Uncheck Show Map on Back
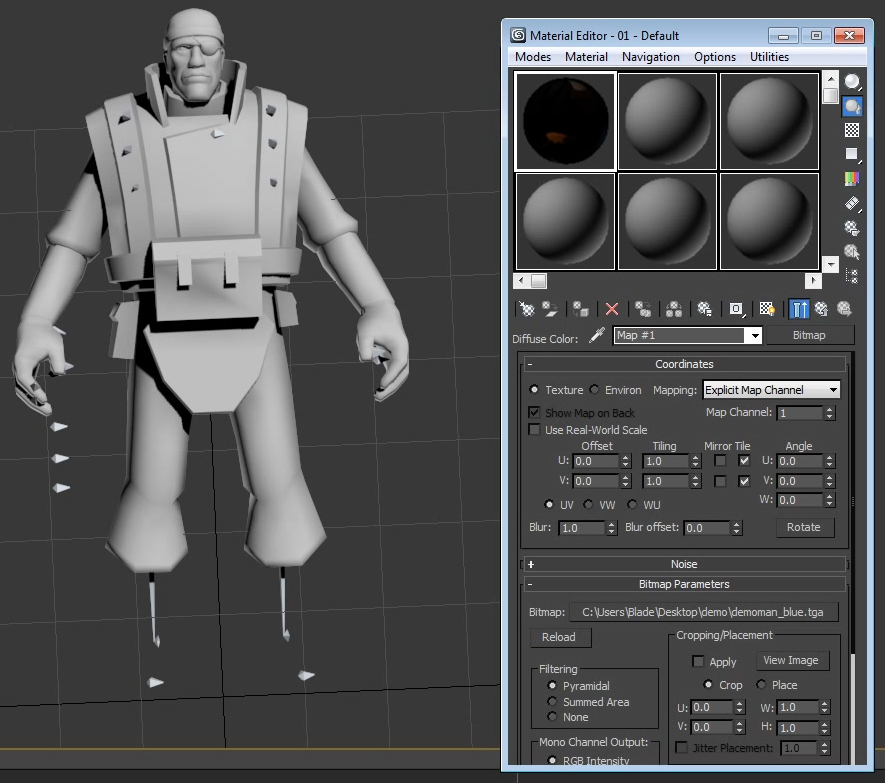This screenshot has width=885, height=783. click(535, 412)
